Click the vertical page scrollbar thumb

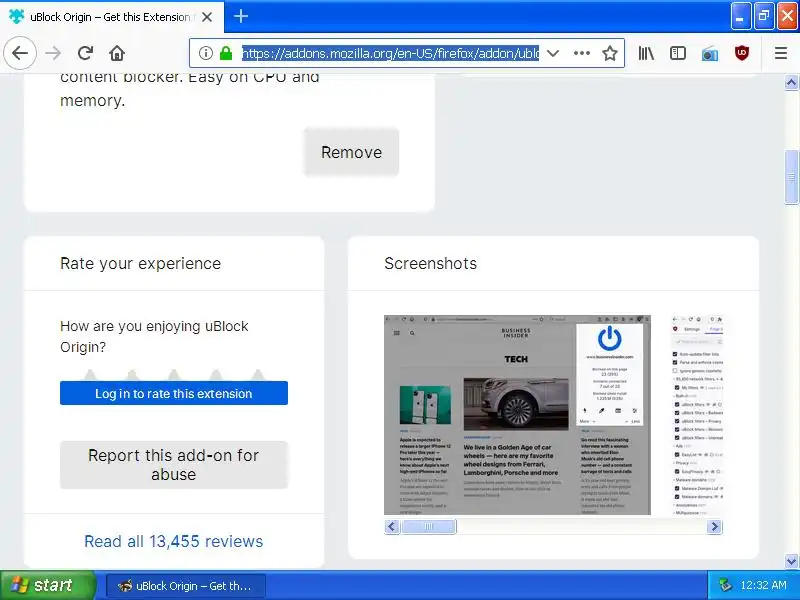point(791,177)
